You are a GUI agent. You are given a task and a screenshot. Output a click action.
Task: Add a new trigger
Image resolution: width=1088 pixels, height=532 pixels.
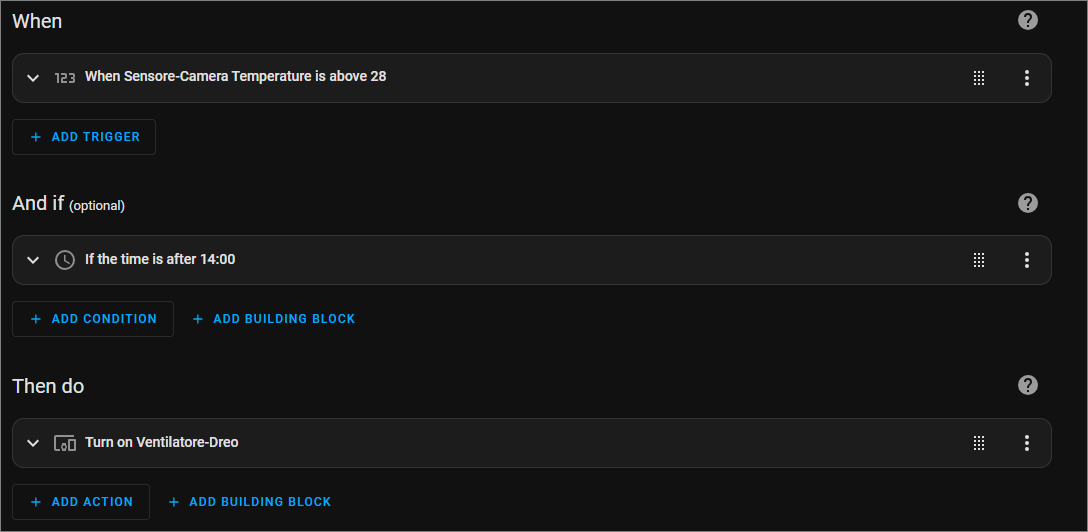tap(84, 137)
